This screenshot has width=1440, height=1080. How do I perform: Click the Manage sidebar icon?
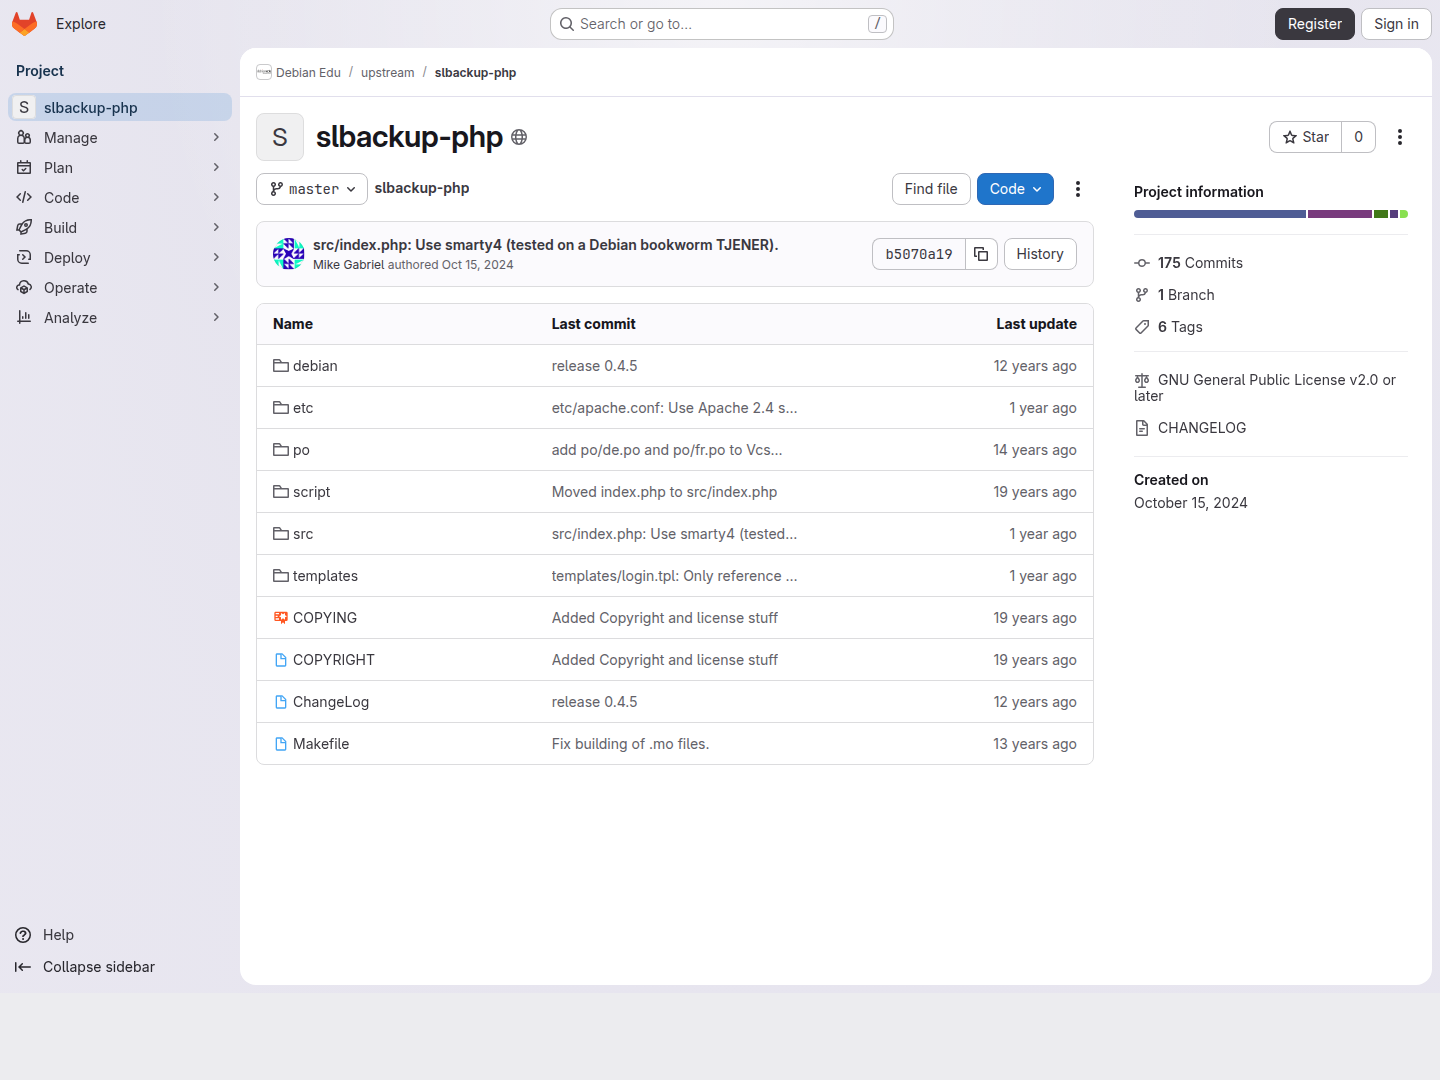(24, 137)
